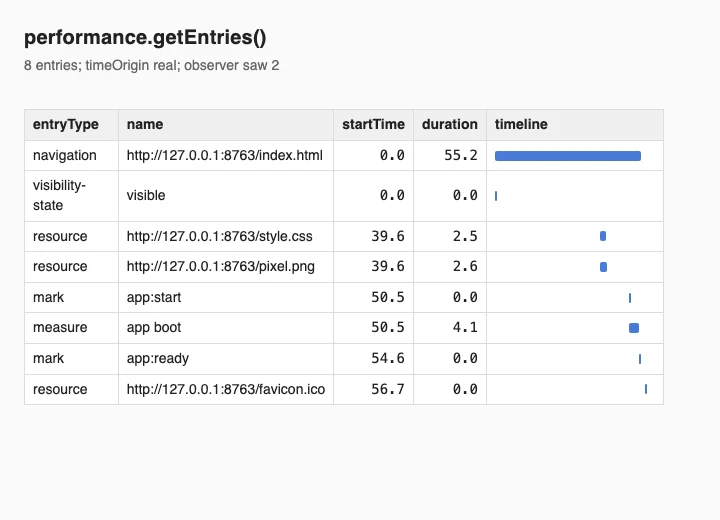This screenshot has height=520, width=720.
Task: Select the 4.1 duration value
Action: [465, 328]
